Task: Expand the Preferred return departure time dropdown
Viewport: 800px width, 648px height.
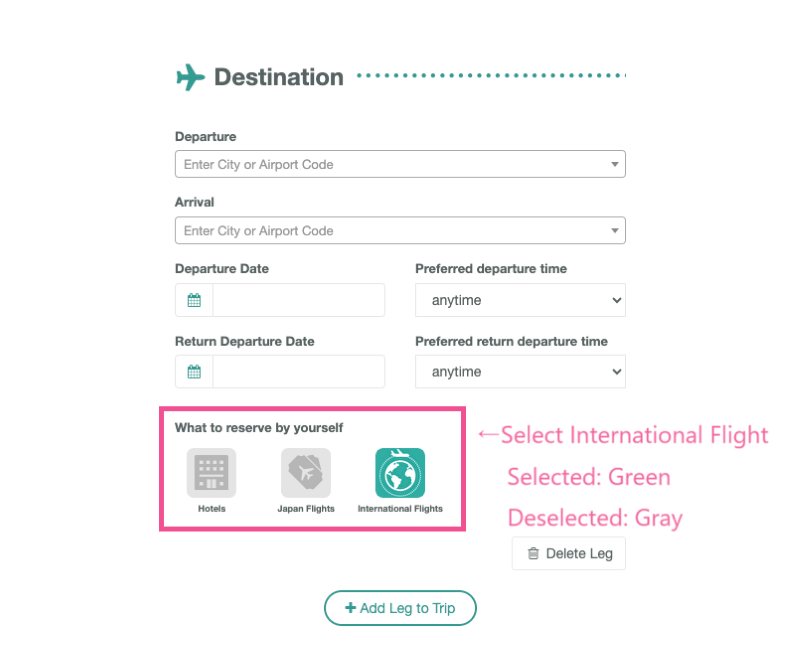Action: [x=520, y=371]
